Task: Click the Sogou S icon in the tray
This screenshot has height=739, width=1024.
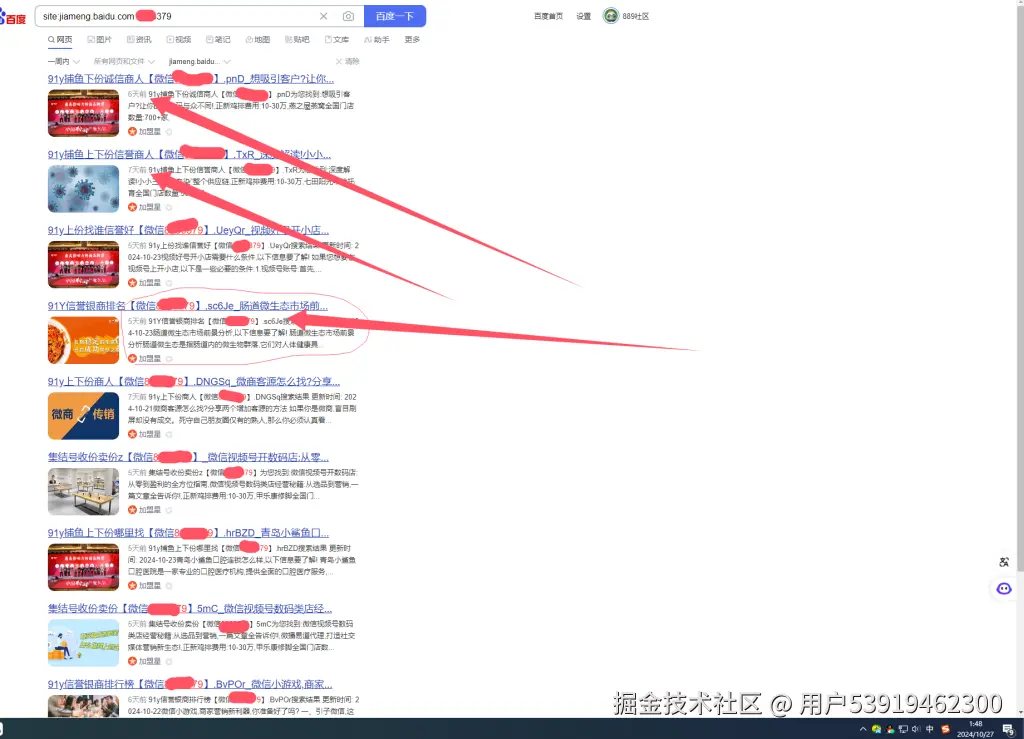Action: 945,729
